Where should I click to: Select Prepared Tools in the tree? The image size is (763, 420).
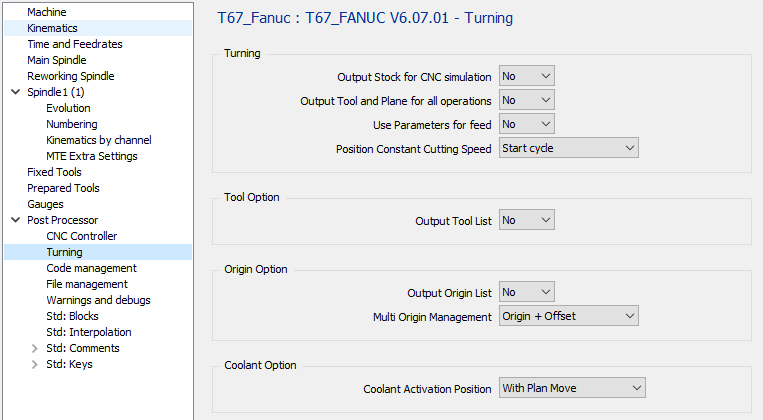coord(63,188)
